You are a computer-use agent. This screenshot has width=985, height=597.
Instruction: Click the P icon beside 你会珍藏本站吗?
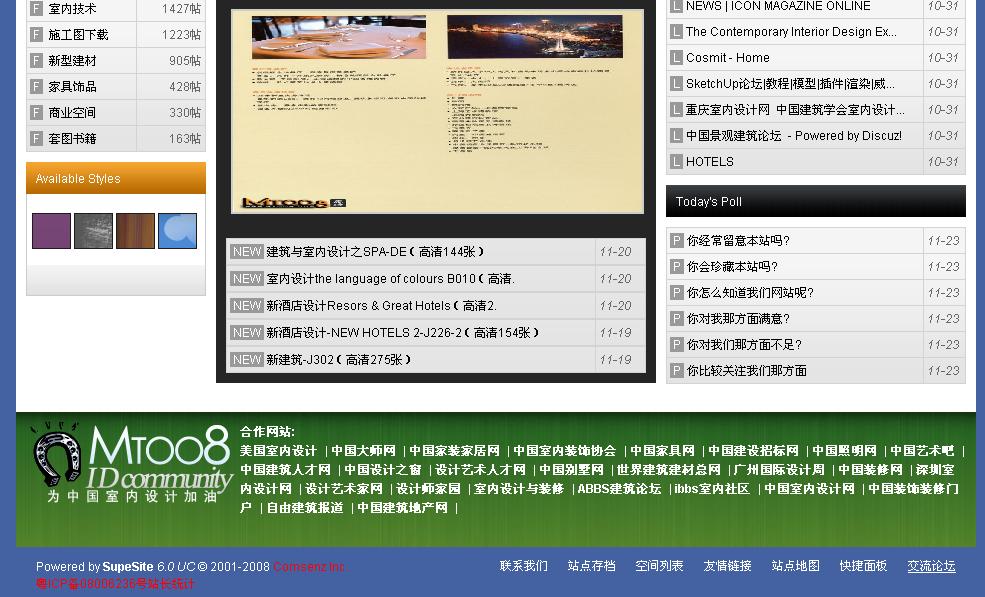tap(677, 266)
